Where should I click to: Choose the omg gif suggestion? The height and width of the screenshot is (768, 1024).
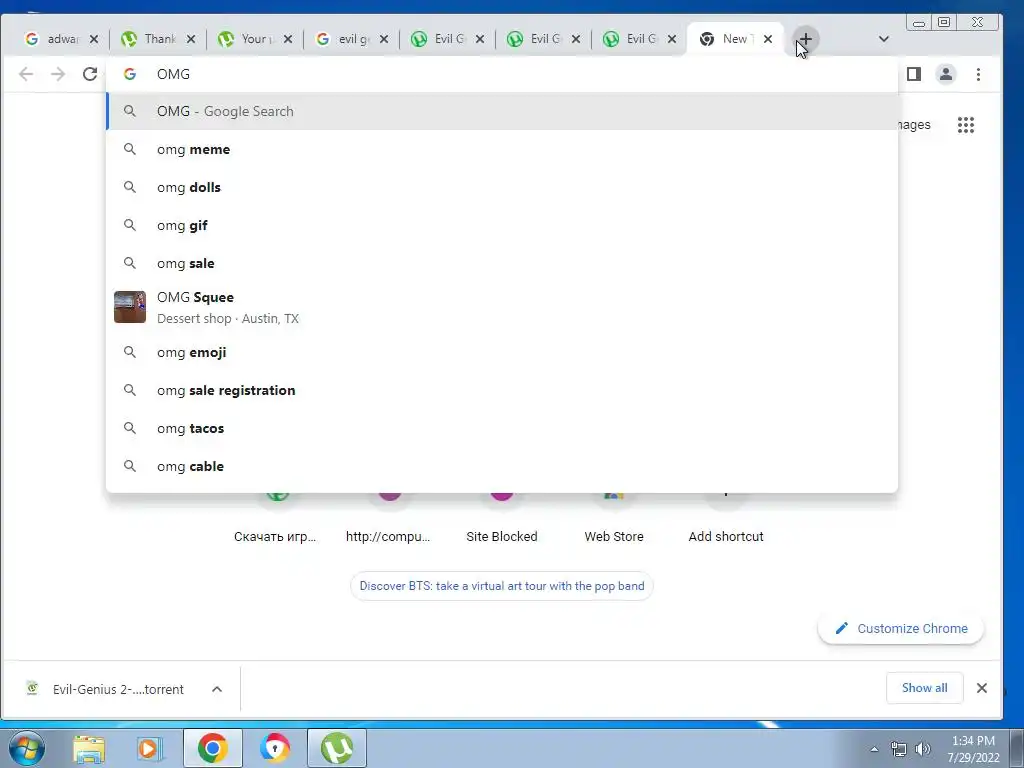point(502,225)
